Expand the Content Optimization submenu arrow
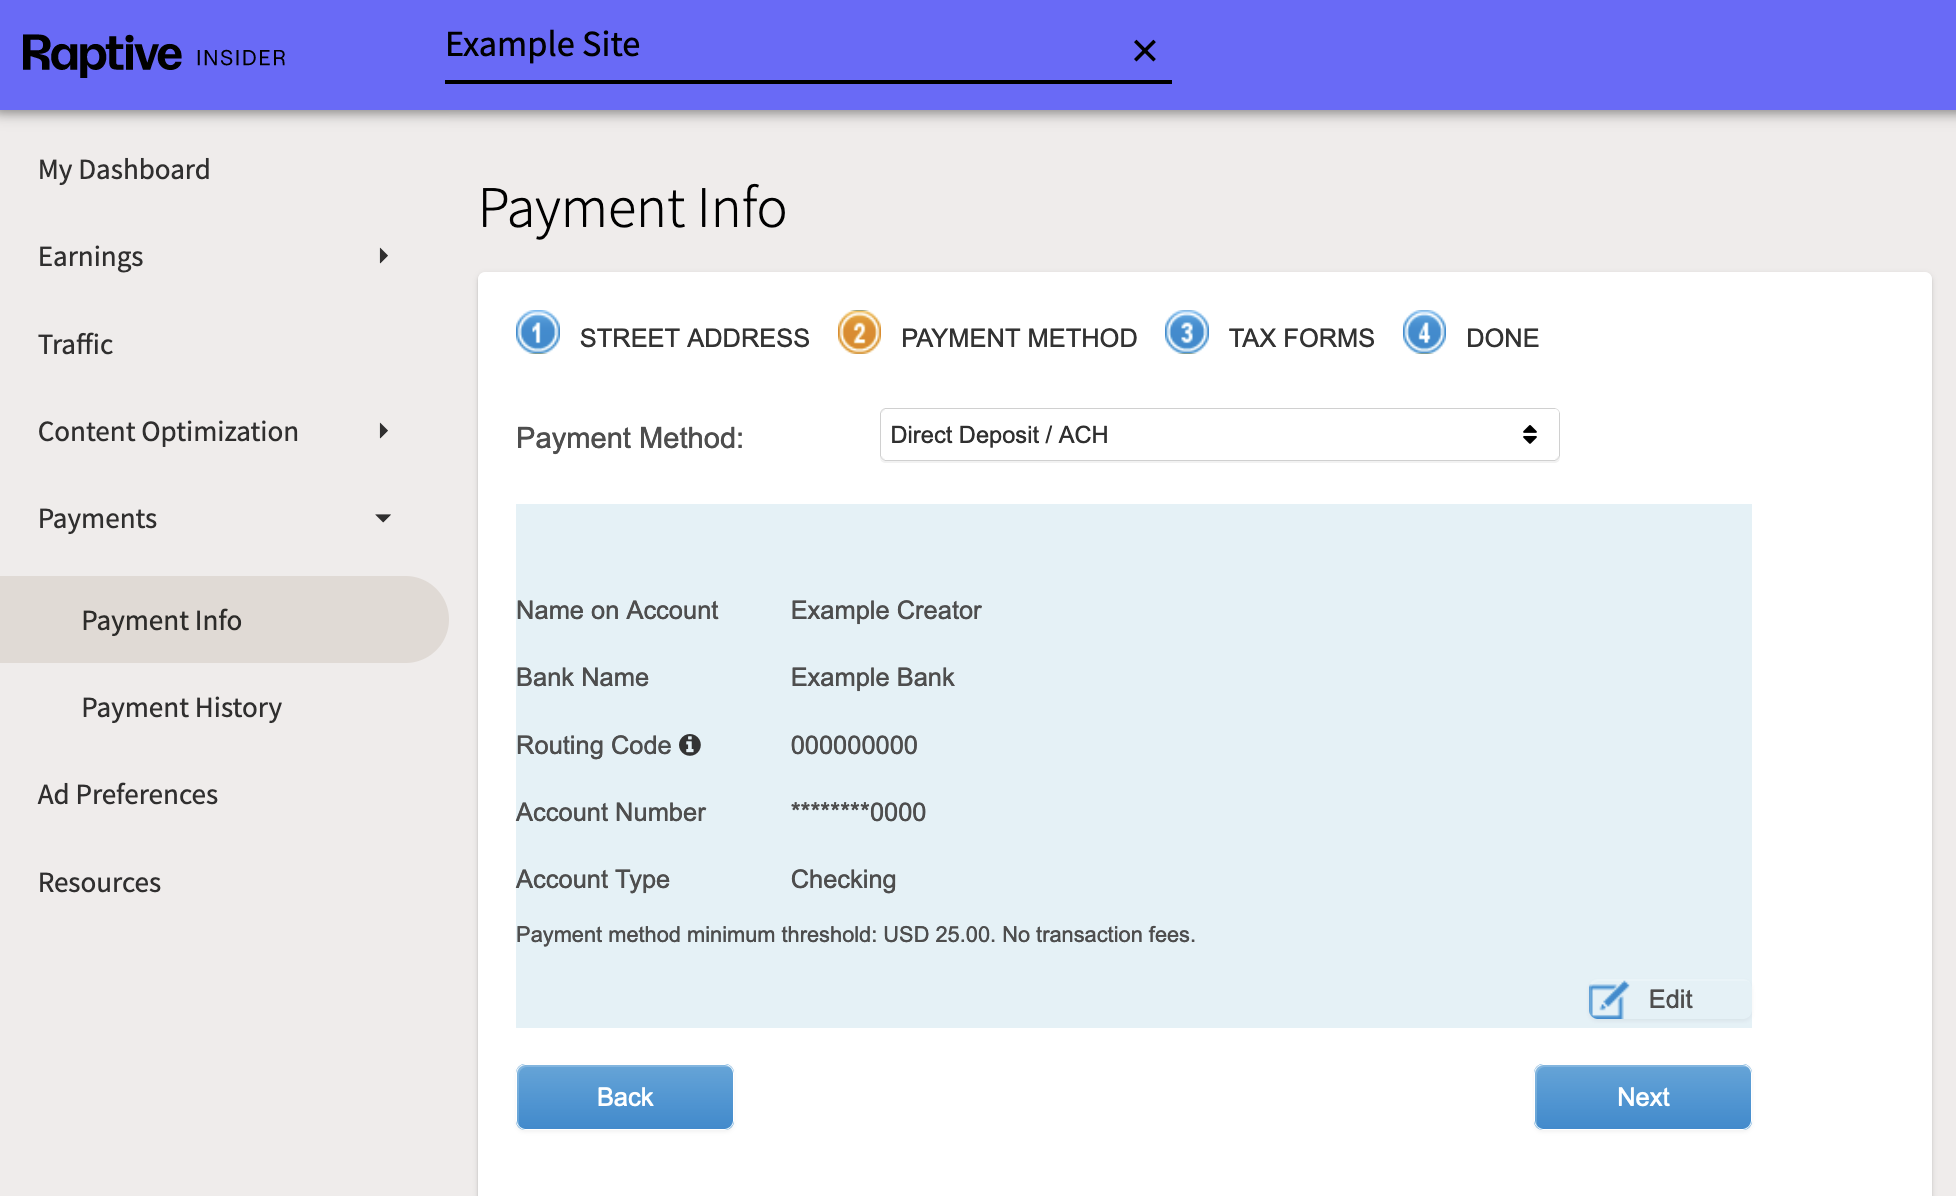The image size is (1956, 1196). point(383,431)
